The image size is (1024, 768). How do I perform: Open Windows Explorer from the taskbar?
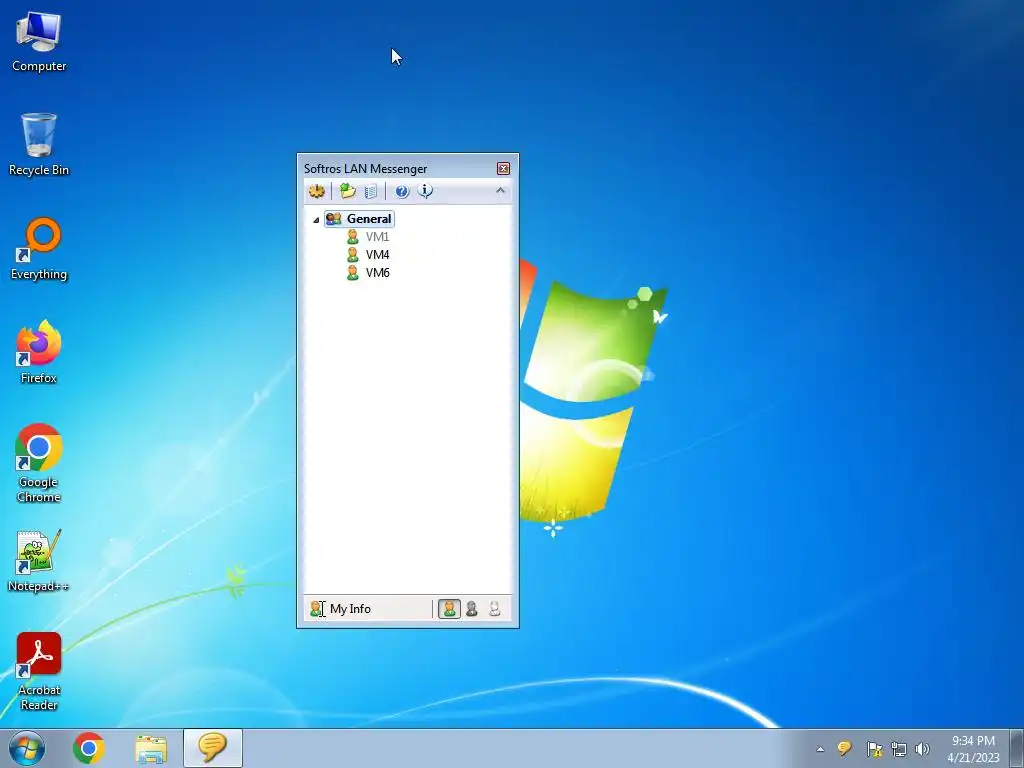(151, 748)
